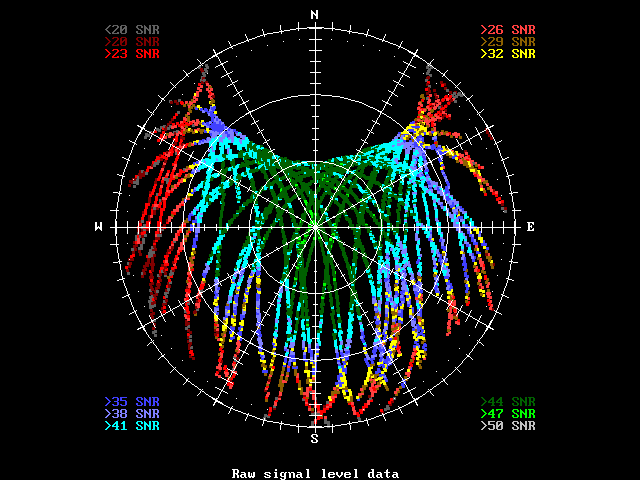Click the '>44 SNR' dark green legend entry
Image resolution: width=640 pixels, height=480 pixels.
[508, 402]
